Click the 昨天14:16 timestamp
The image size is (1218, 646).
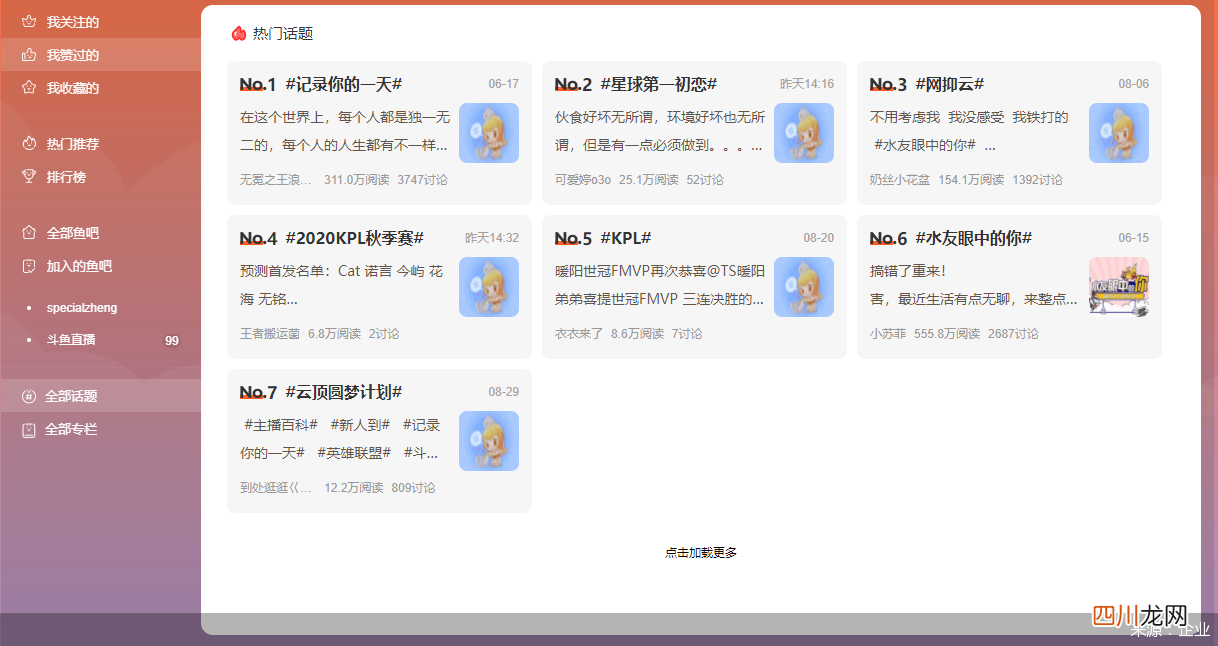[807, 84]
